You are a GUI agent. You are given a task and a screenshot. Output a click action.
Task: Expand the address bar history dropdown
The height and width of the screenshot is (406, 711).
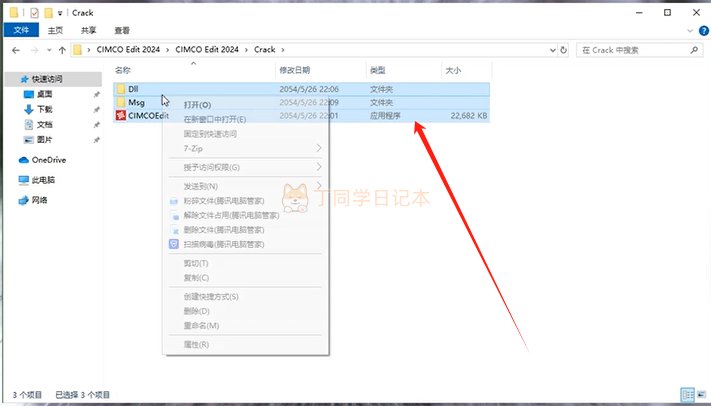tap(553, 50)
